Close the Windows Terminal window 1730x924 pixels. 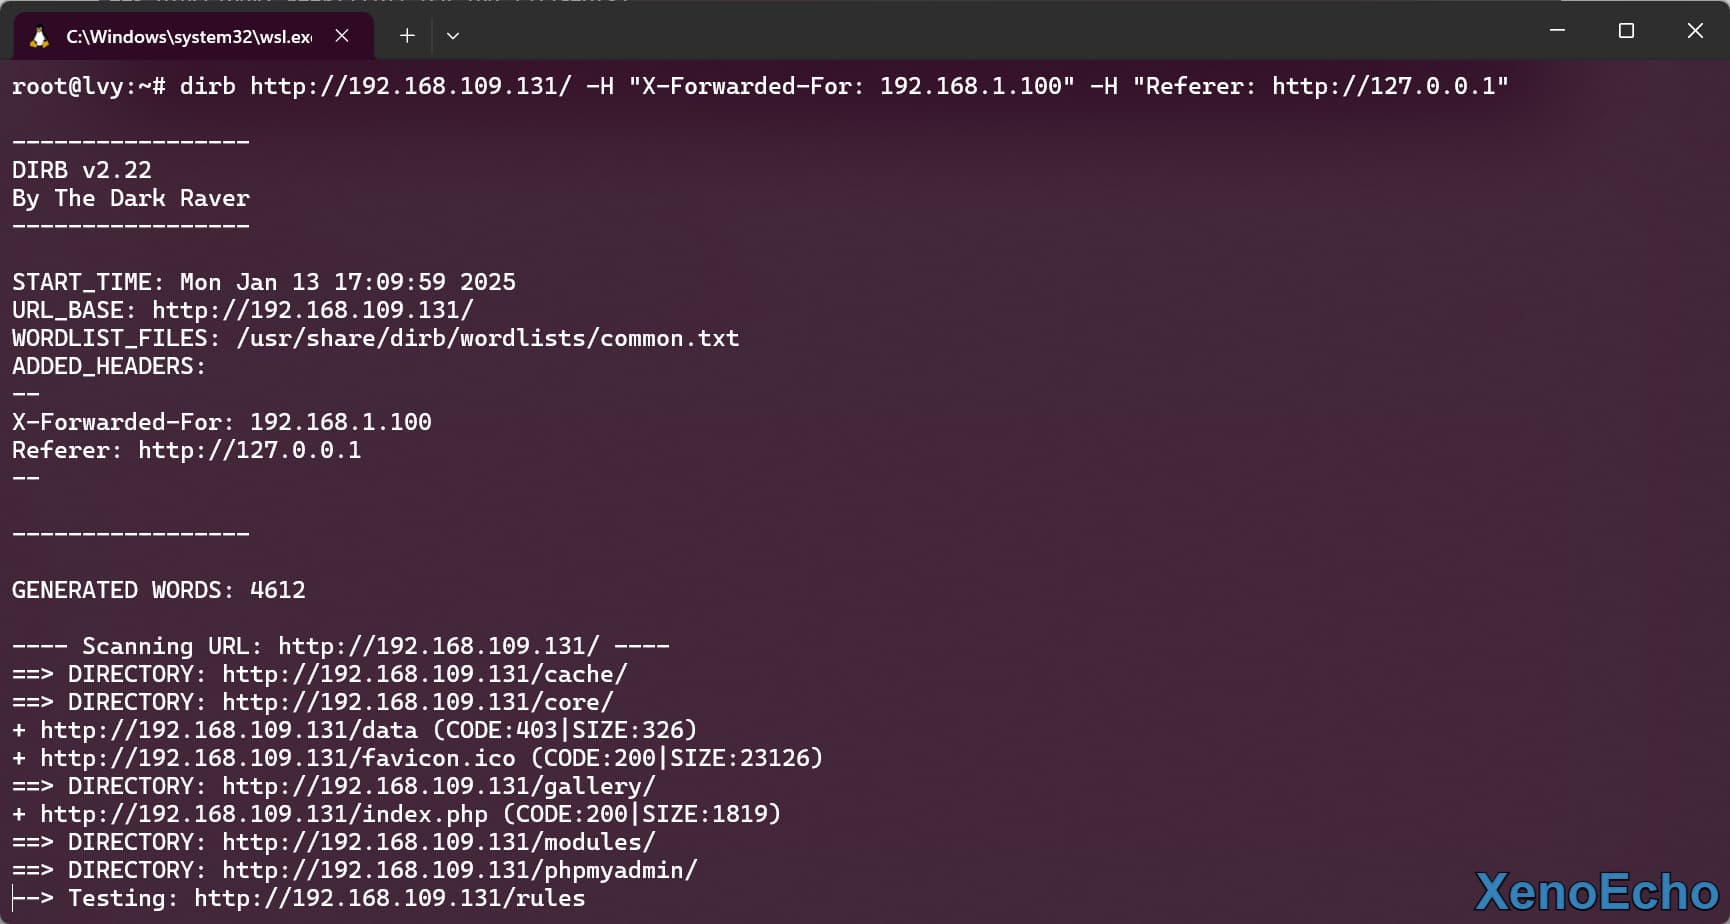[1695, 31]
